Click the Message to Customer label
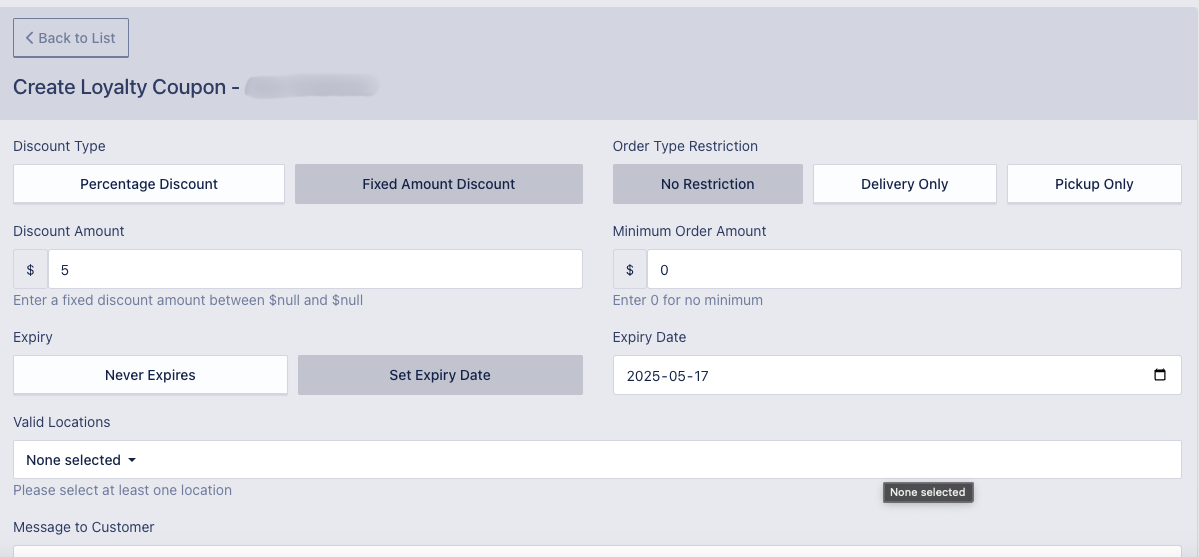1199x557 pixels. click(x=84, y=527)
